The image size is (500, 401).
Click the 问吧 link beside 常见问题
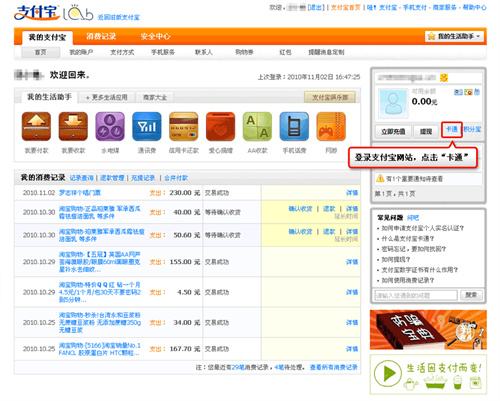click(413, 218)
